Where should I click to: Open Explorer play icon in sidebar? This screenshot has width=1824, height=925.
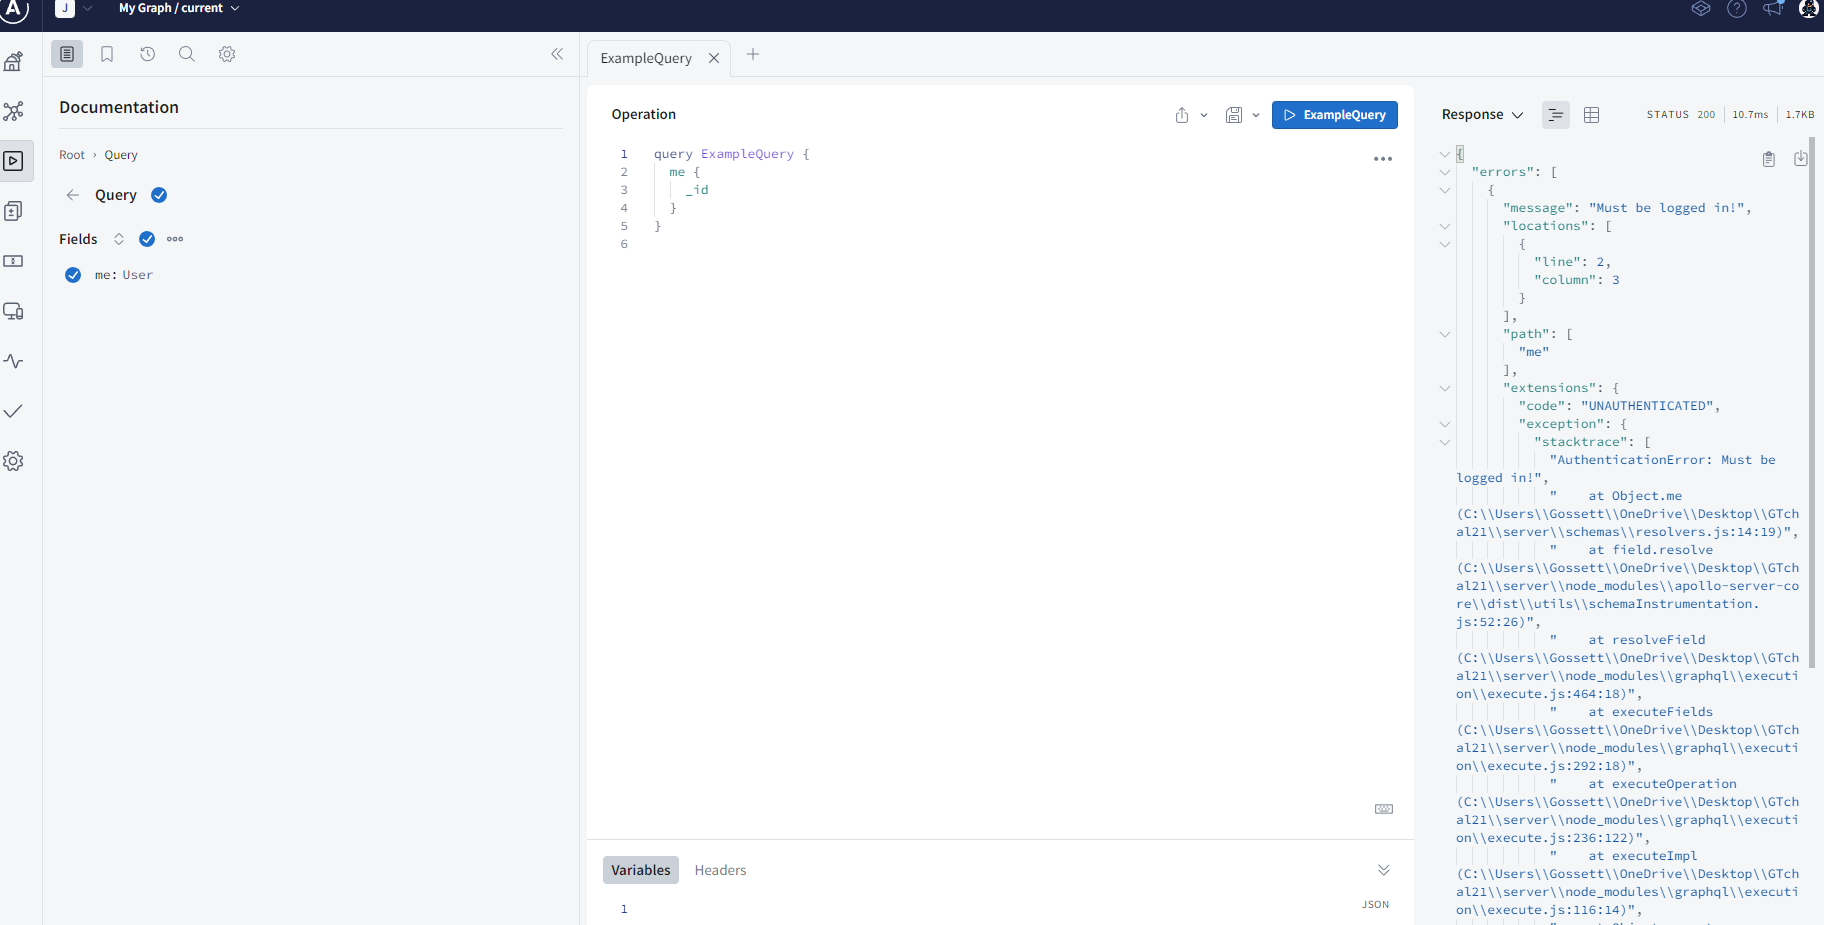coord(14,161)
